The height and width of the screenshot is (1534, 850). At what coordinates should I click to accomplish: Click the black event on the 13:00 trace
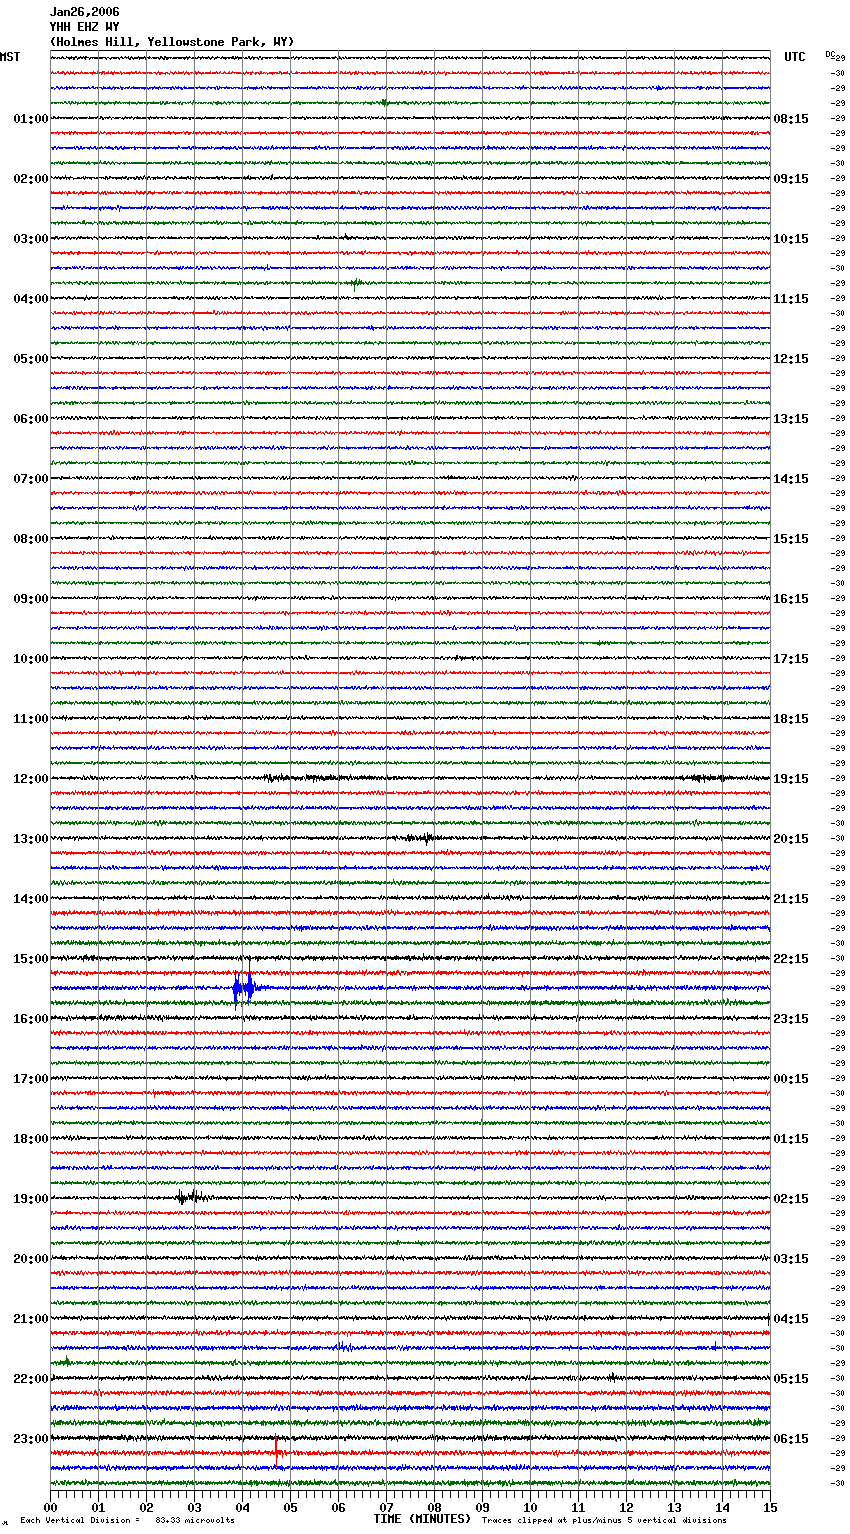point(422,837)
